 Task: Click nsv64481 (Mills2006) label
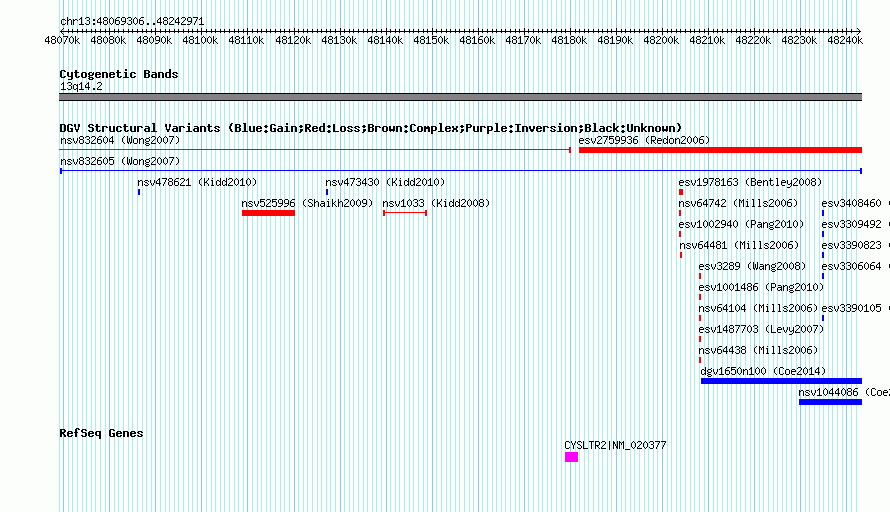point(739,245)
